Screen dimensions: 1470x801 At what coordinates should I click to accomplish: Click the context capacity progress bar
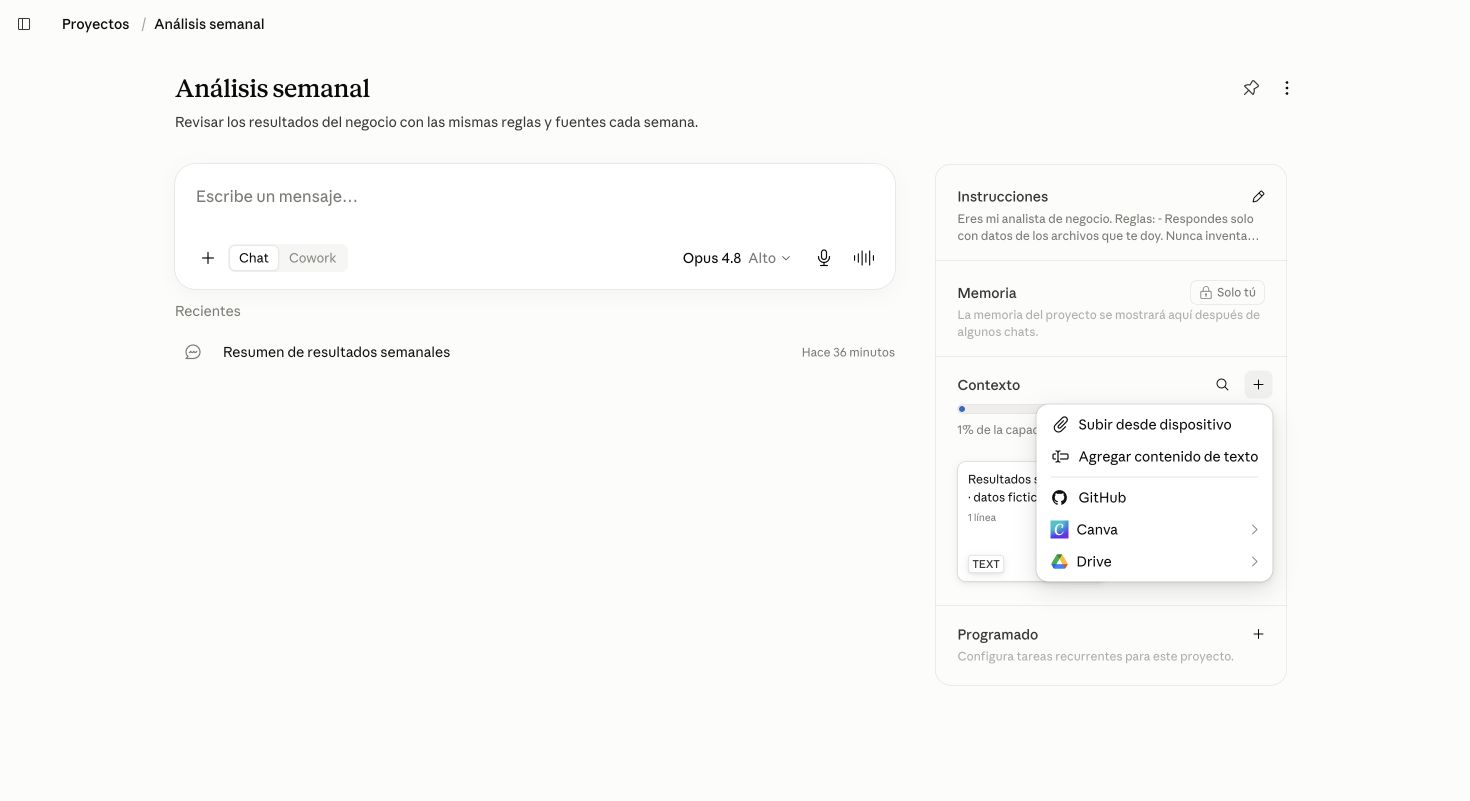click(x=997, y=409)
